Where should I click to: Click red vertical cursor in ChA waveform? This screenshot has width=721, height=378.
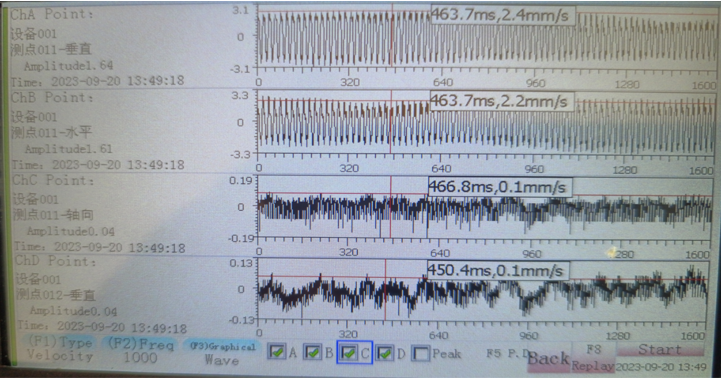coord(392,37)
